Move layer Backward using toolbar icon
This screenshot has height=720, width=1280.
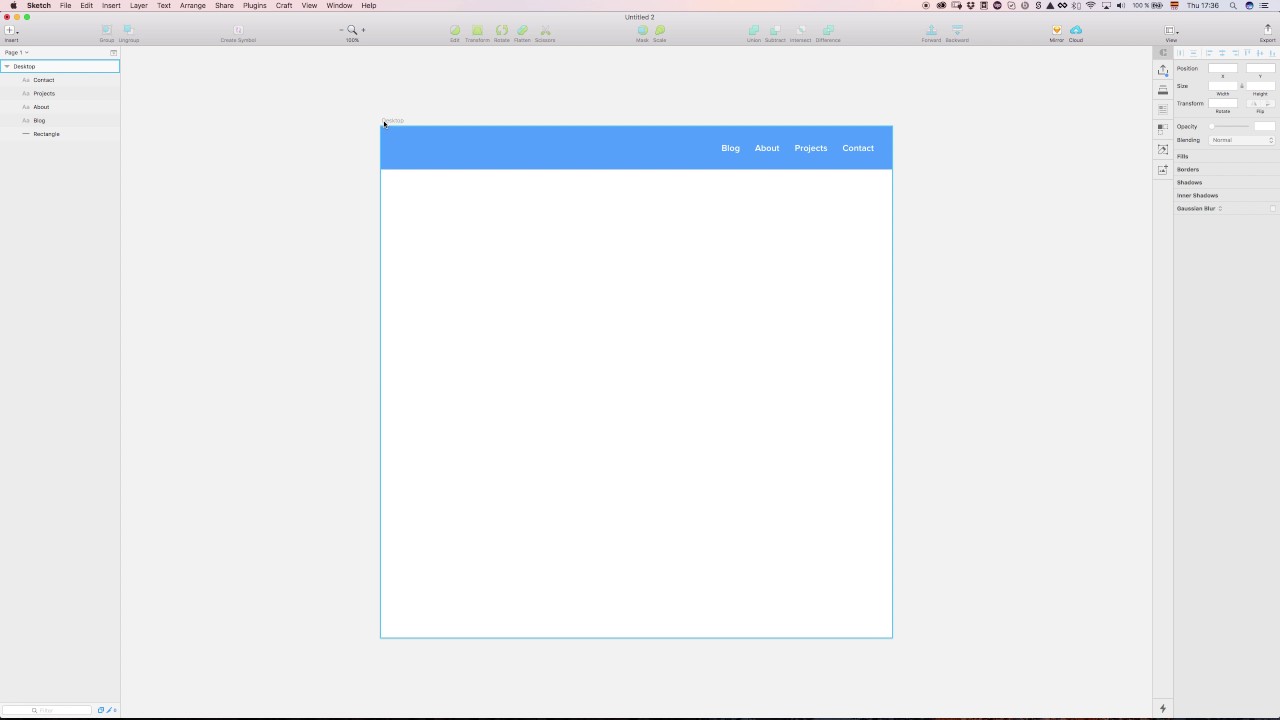957,30
